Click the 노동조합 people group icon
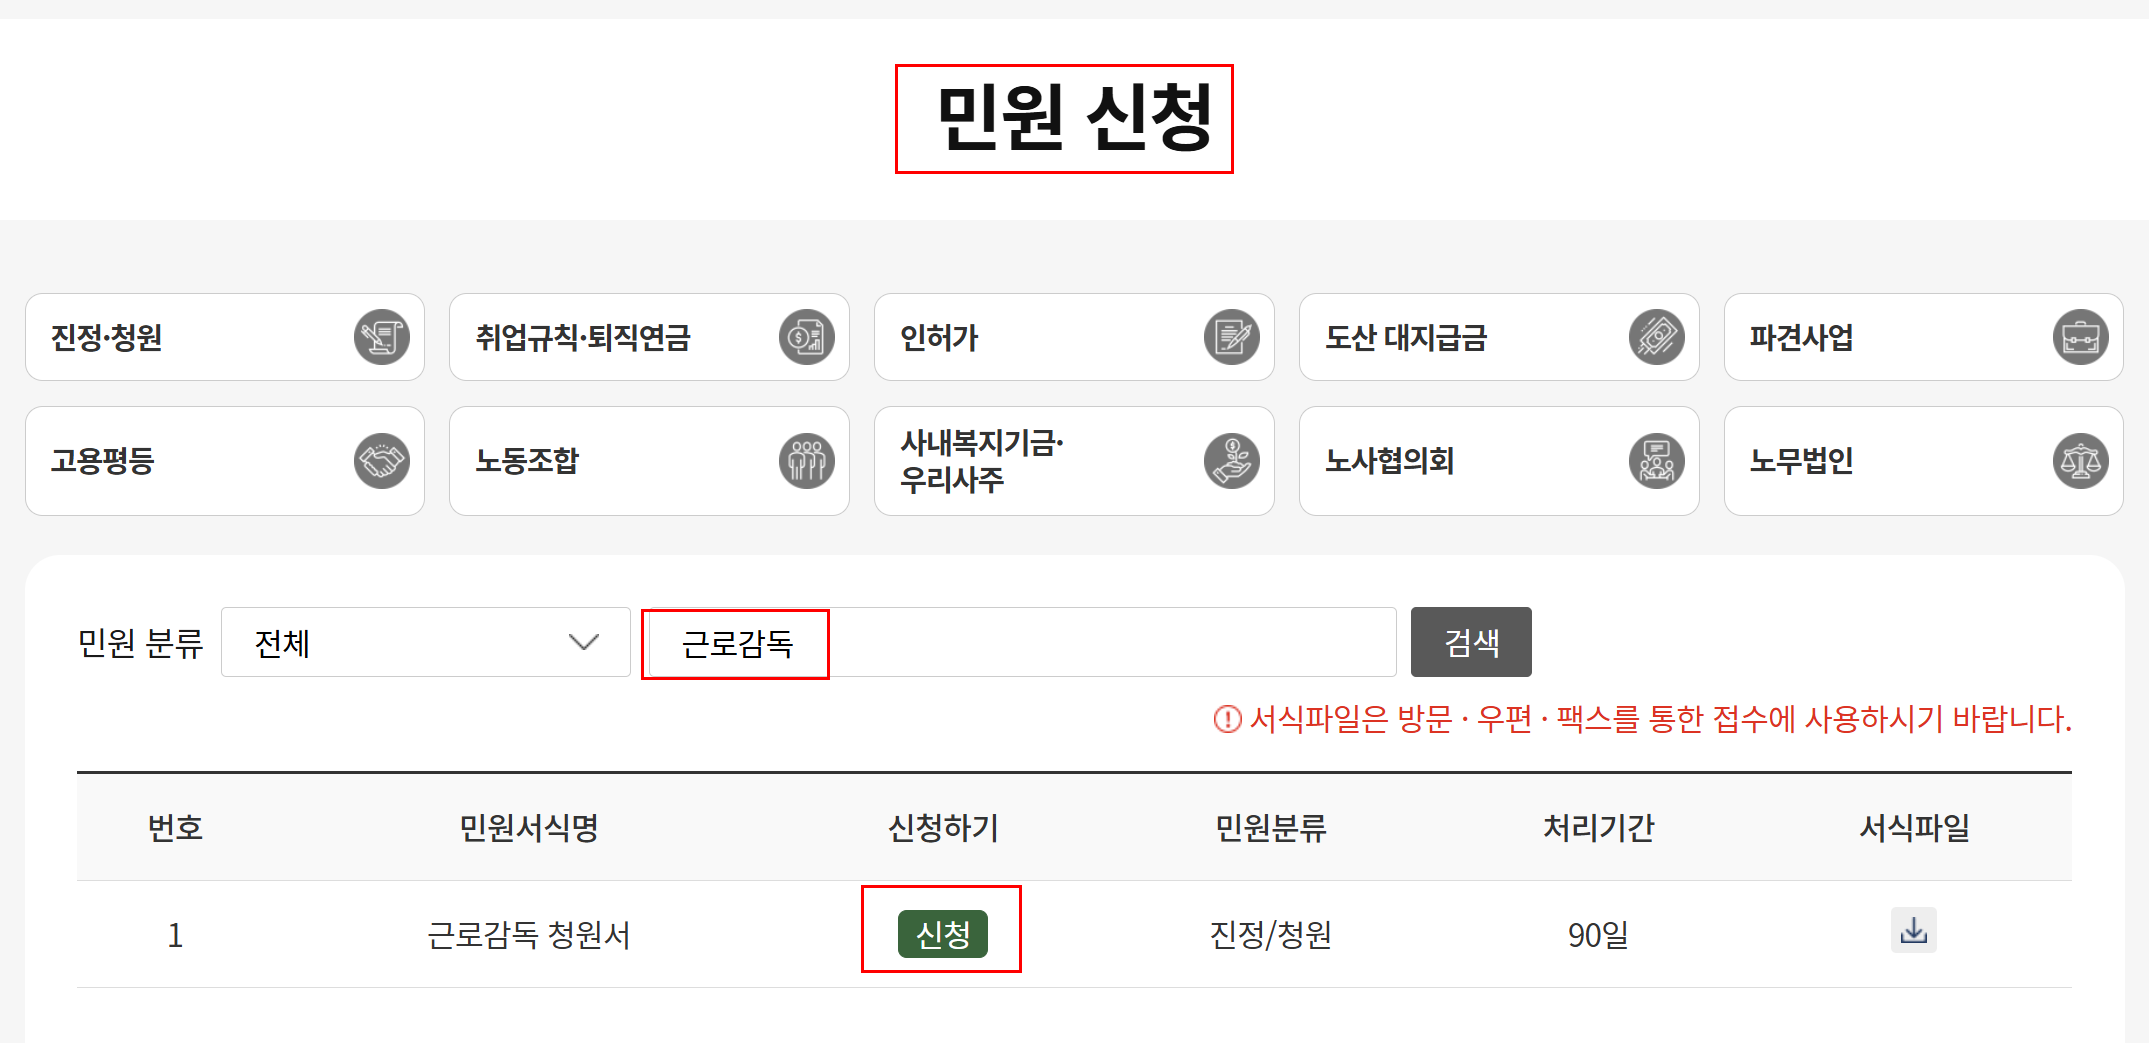Image resolution: width=2149 pixels, height=1043 pixels. pos(806,461)
